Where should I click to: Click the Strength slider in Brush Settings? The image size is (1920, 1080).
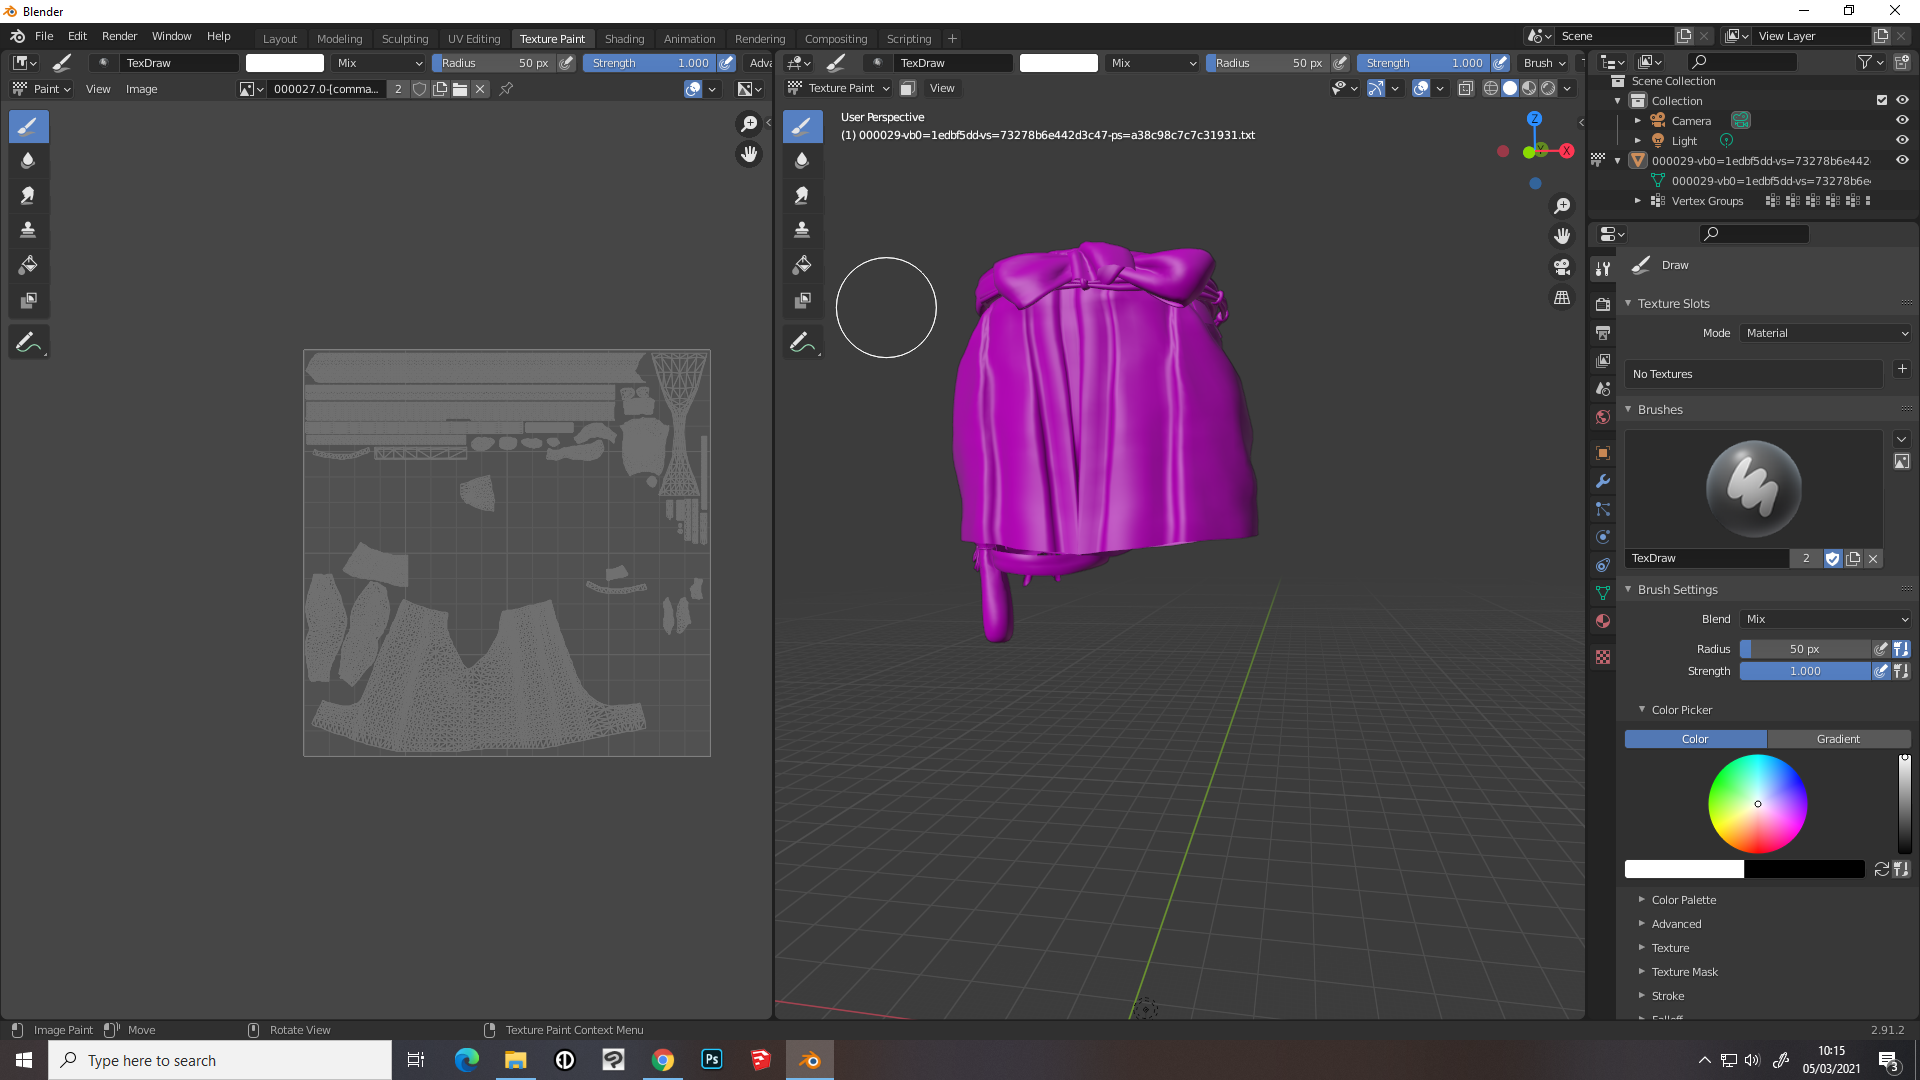point(1805,671)
